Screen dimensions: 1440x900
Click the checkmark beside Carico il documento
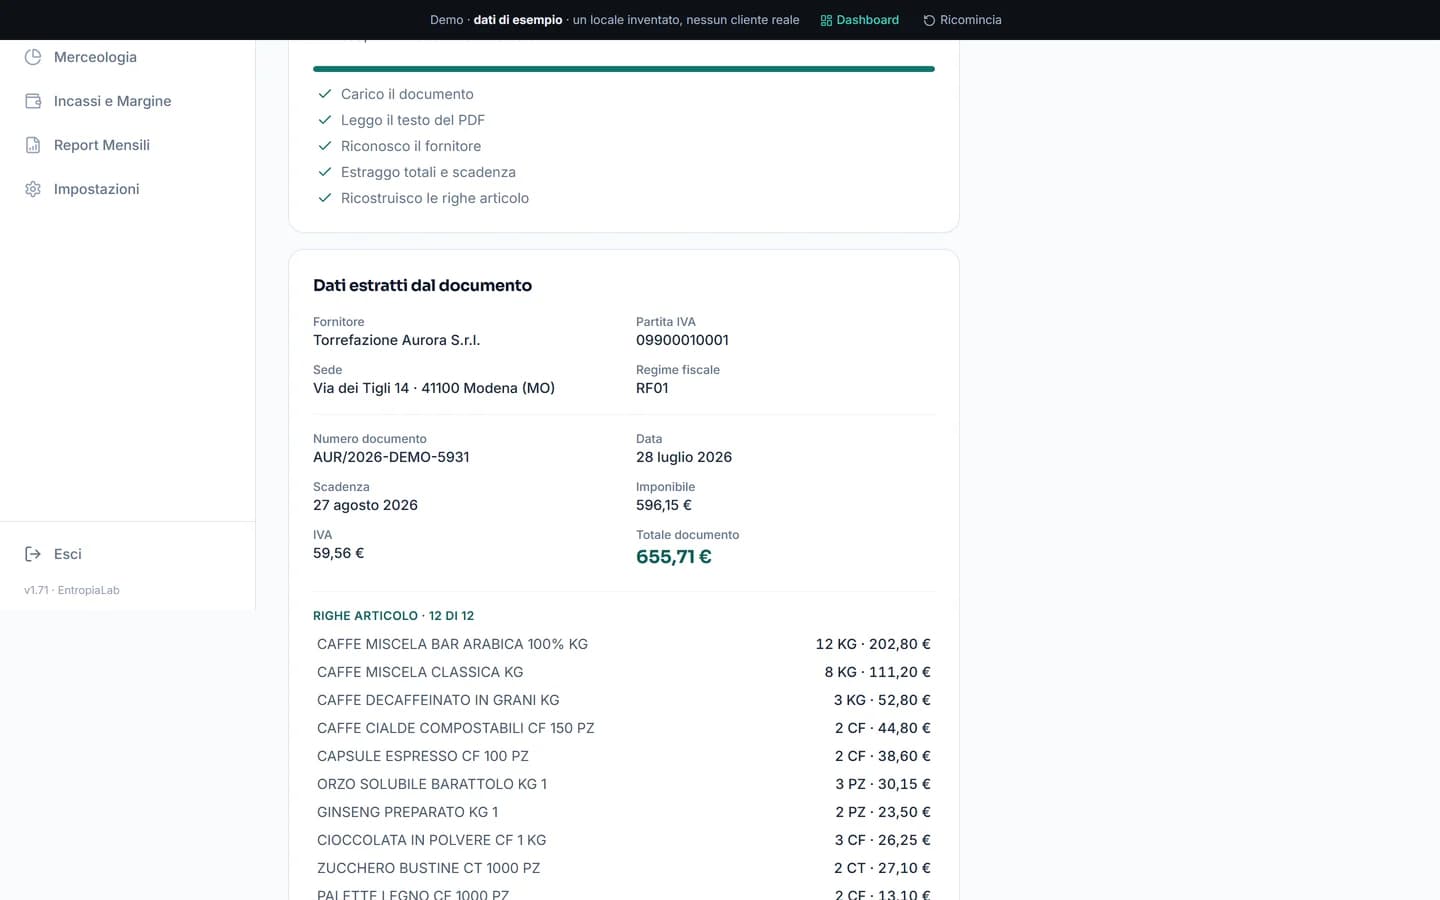click(325, 94)
